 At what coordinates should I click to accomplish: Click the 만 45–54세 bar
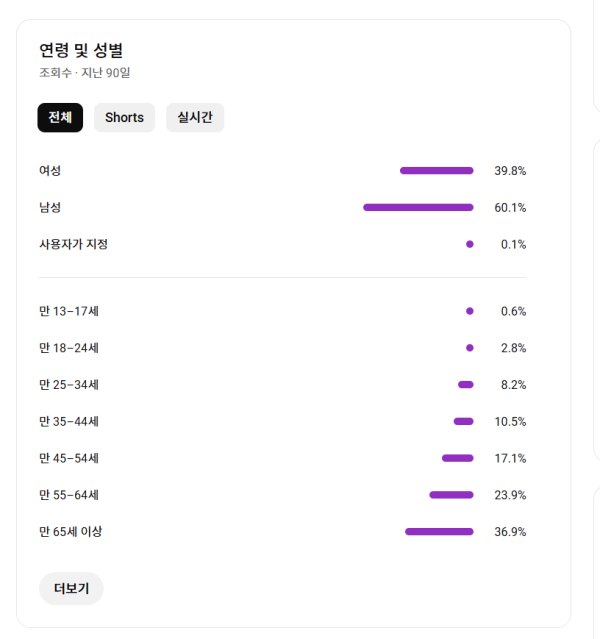[x=457, y=458]
